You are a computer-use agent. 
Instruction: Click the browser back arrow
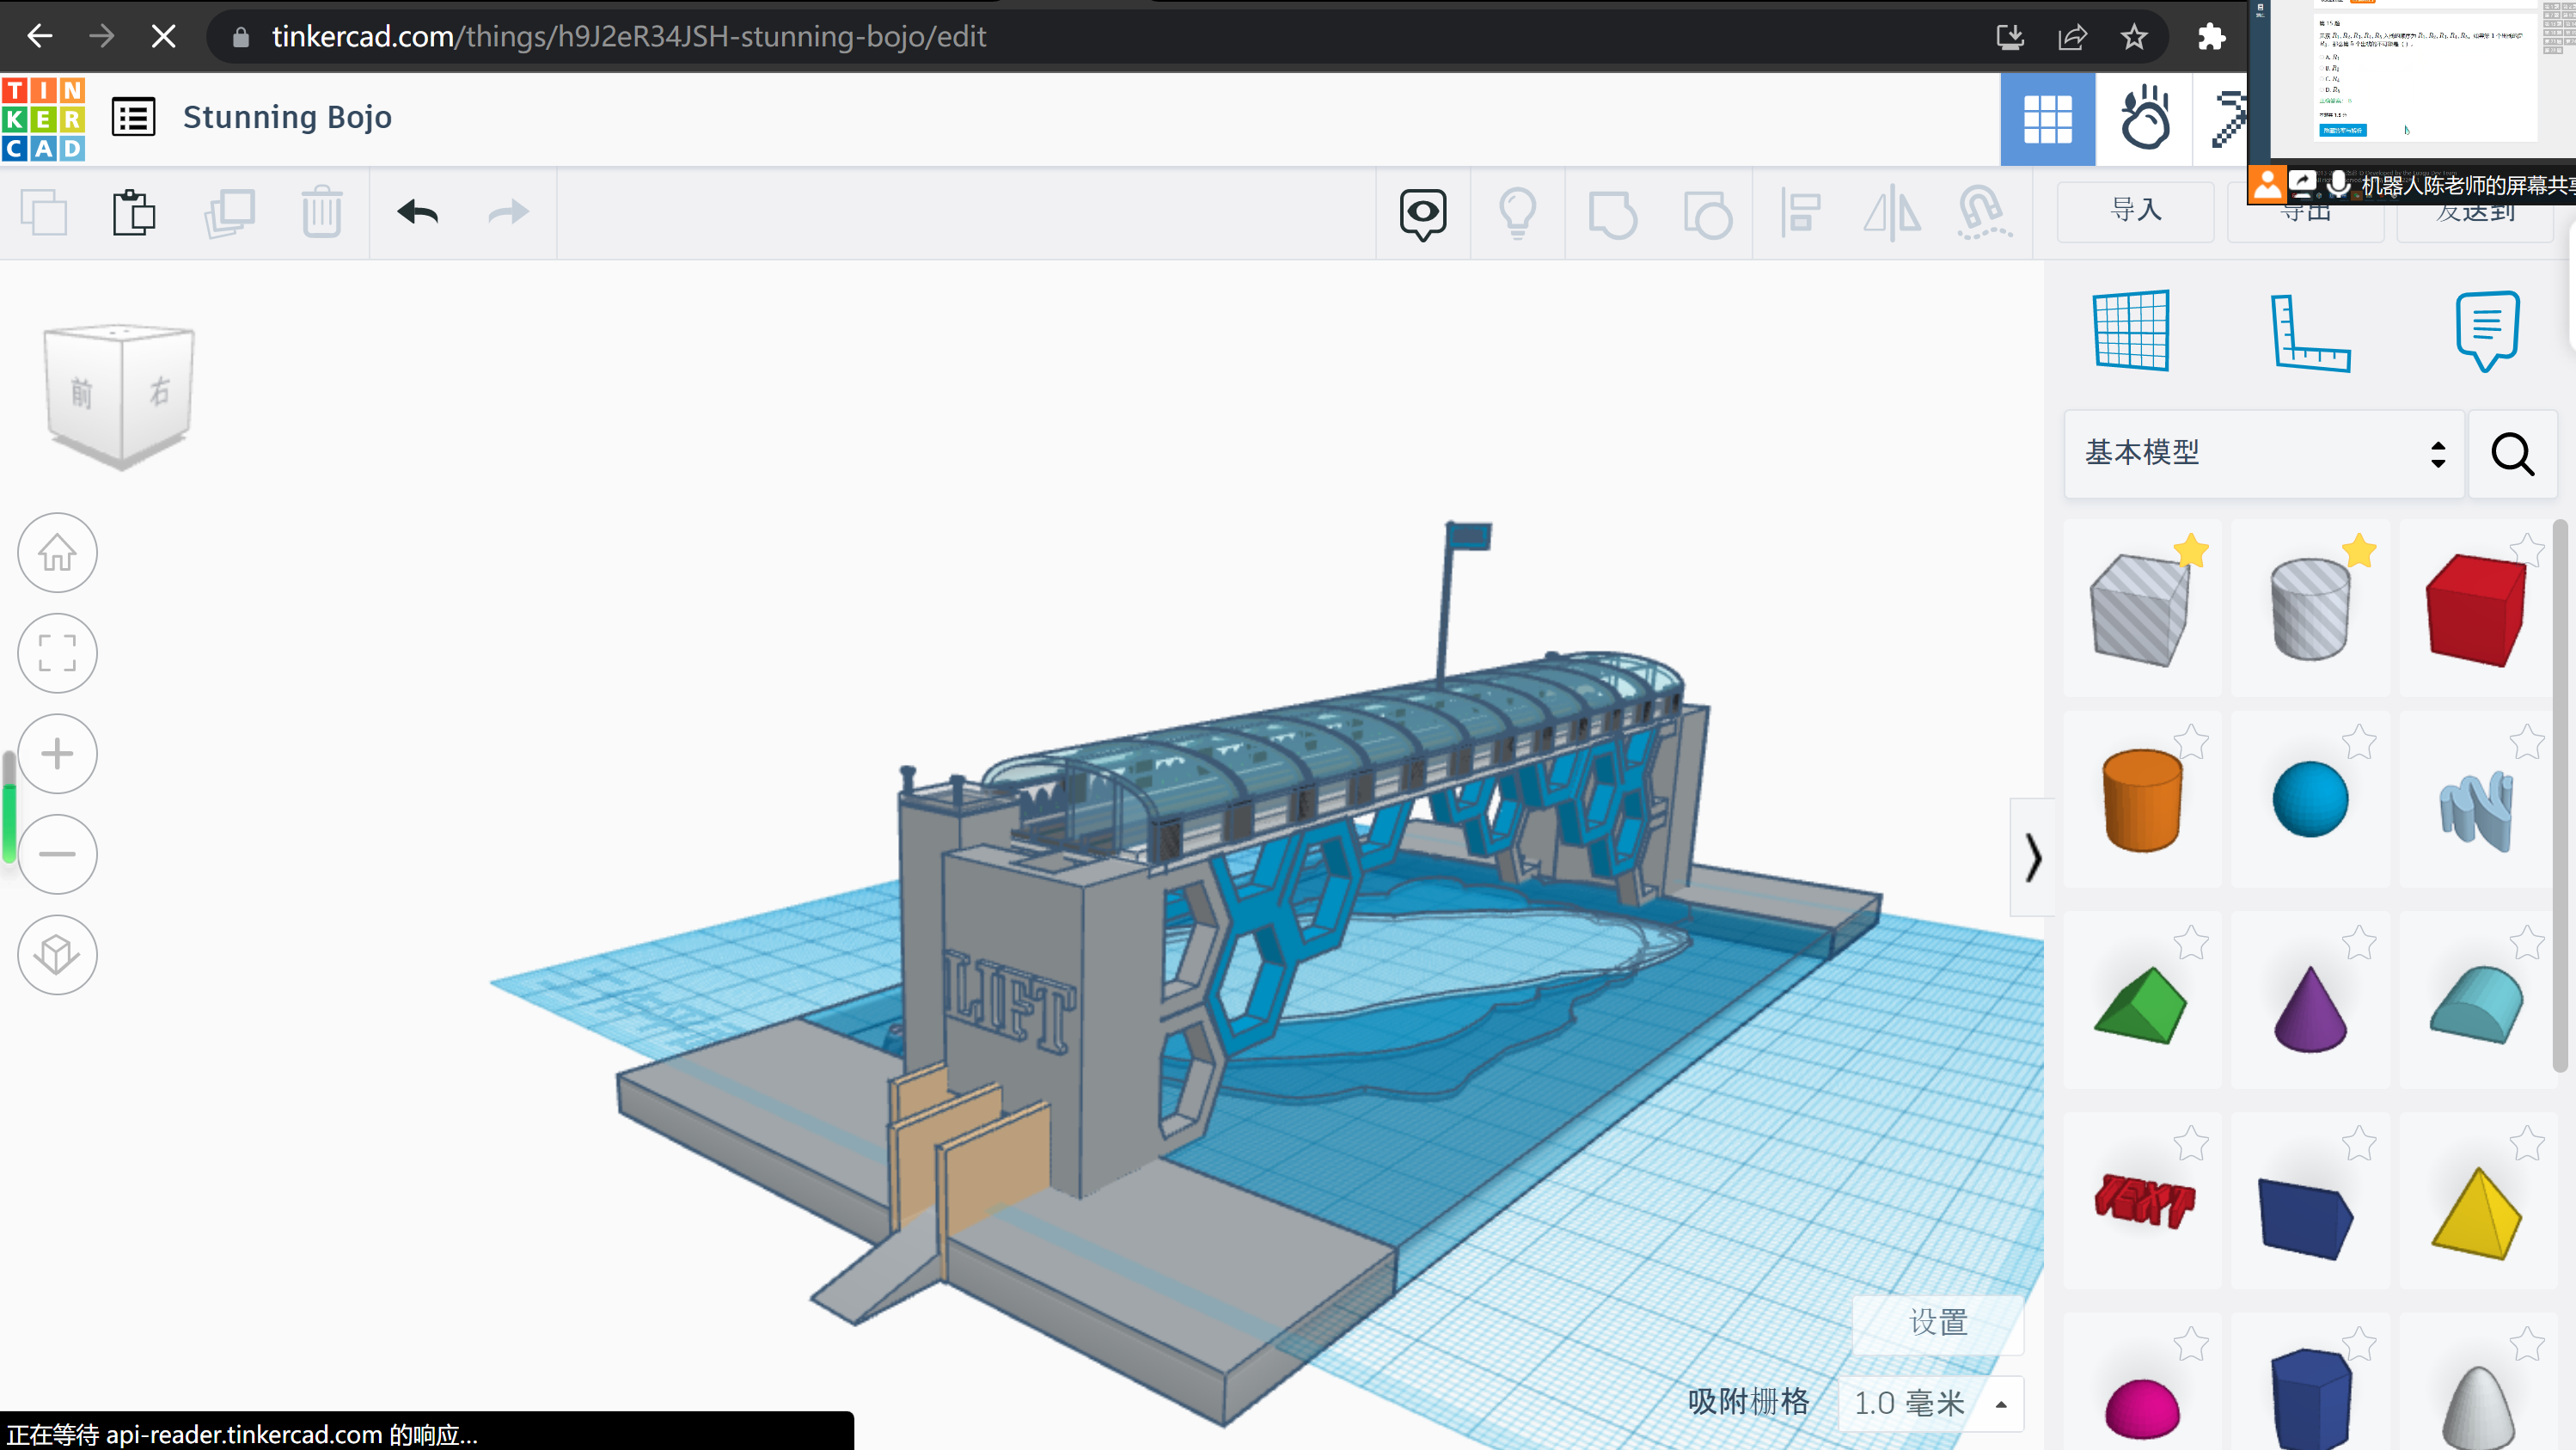tap(40, 37)
